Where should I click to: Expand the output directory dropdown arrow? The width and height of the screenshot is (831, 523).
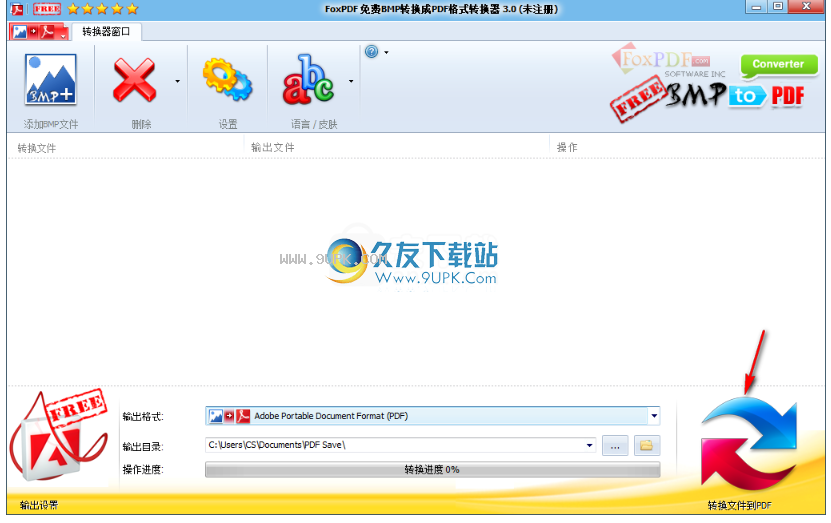pyautogui.click(x=589, y=445)
